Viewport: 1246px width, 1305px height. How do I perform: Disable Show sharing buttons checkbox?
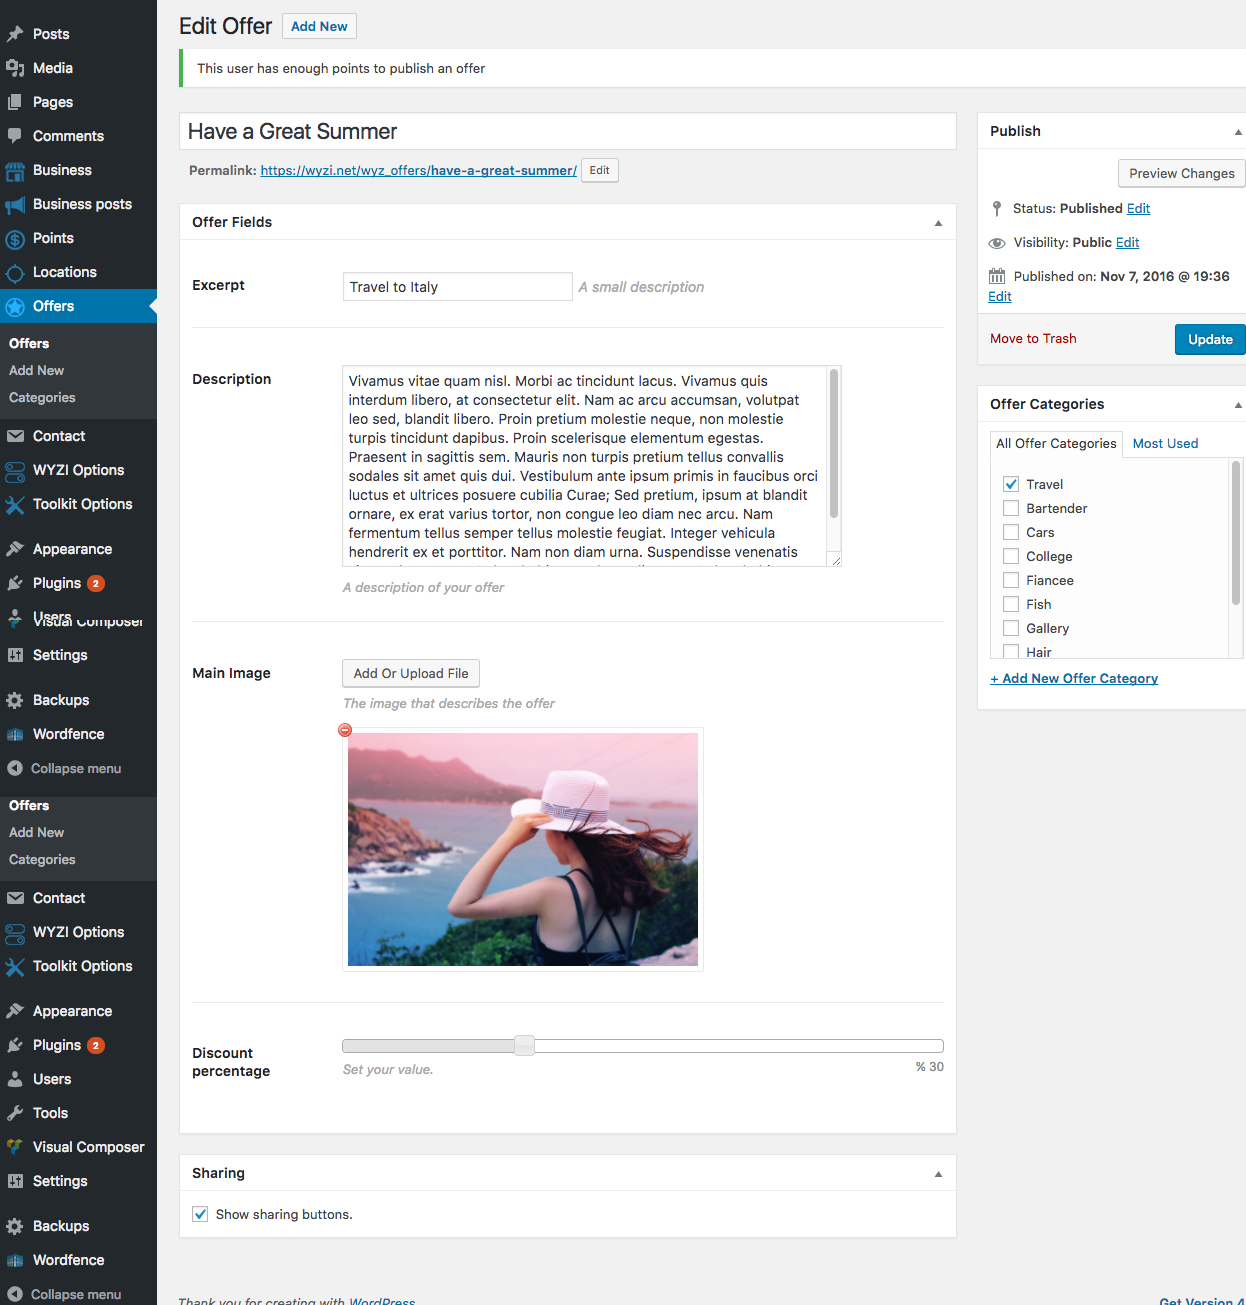tap(200, 1214)
